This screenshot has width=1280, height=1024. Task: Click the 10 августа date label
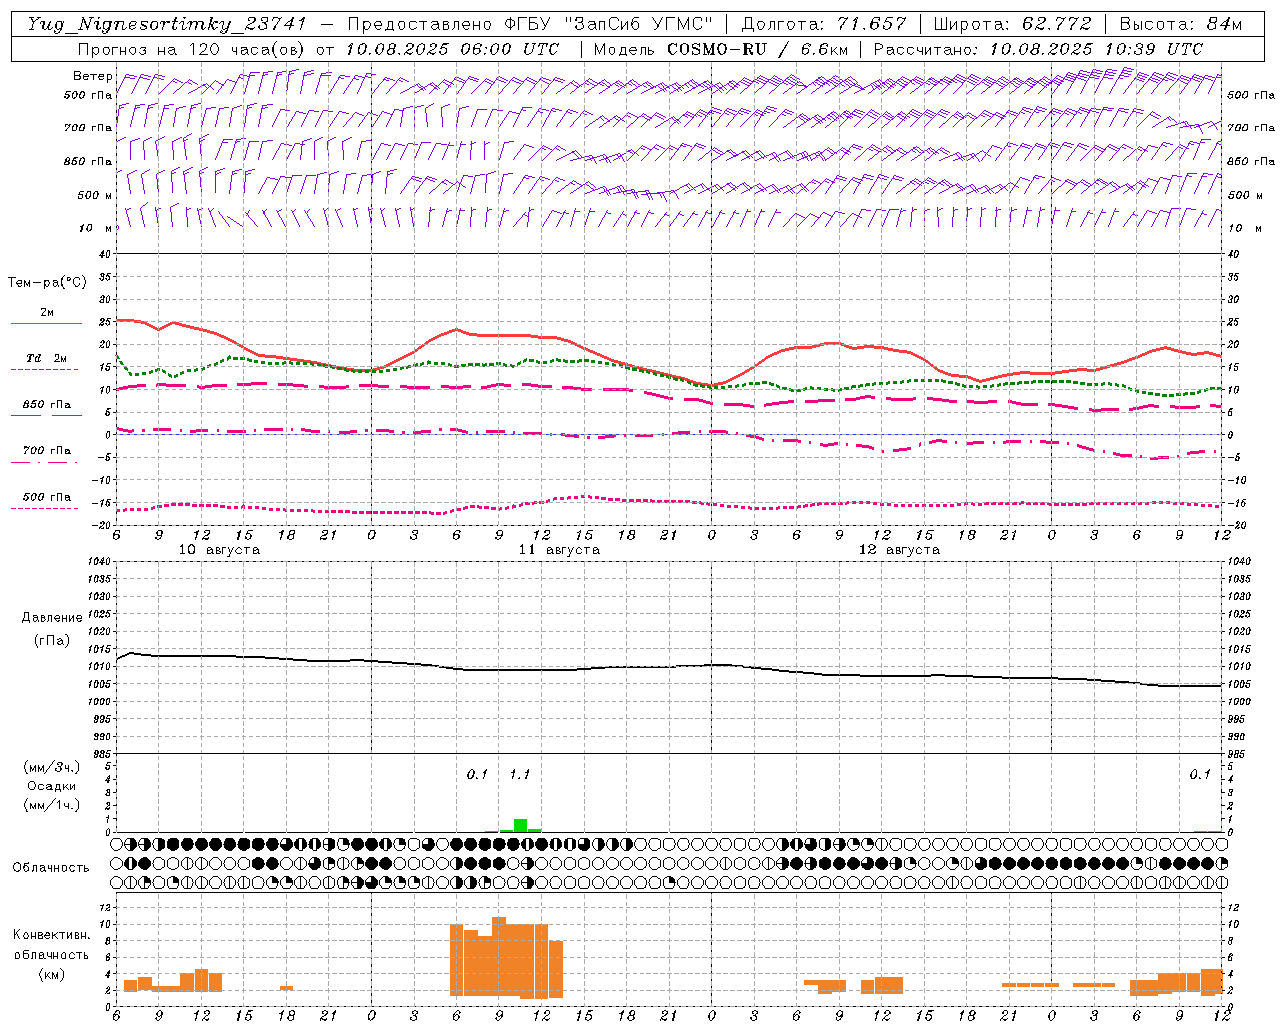pyautogui.click(x=219, y=550)
